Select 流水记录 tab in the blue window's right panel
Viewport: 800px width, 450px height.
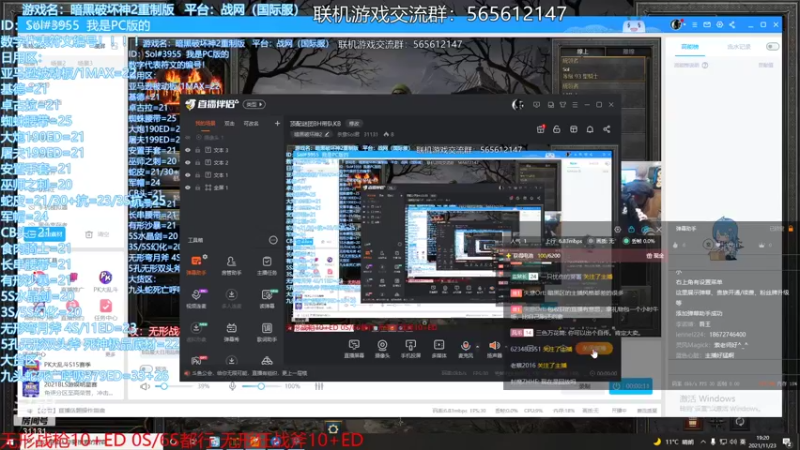pyautogui.click(x=738, y=46)
